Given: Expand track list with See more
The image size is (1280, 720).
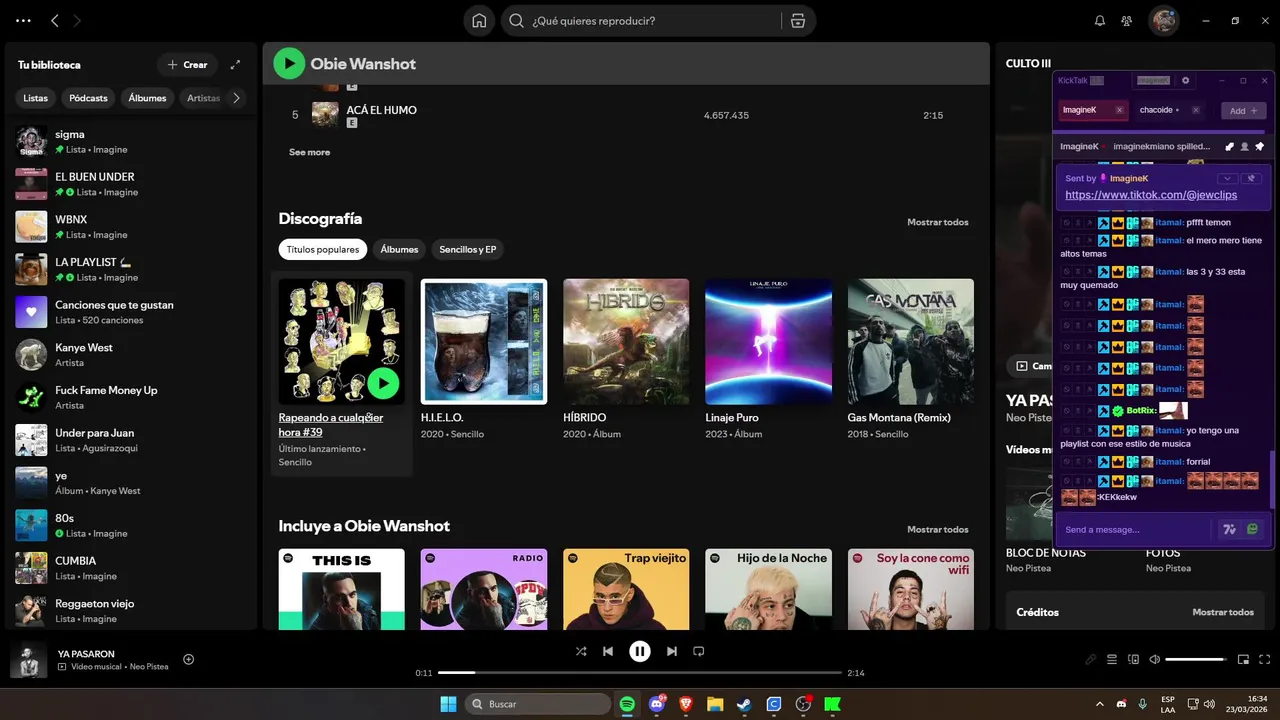Looking at the screenshot, I should [x=309, y=152].
